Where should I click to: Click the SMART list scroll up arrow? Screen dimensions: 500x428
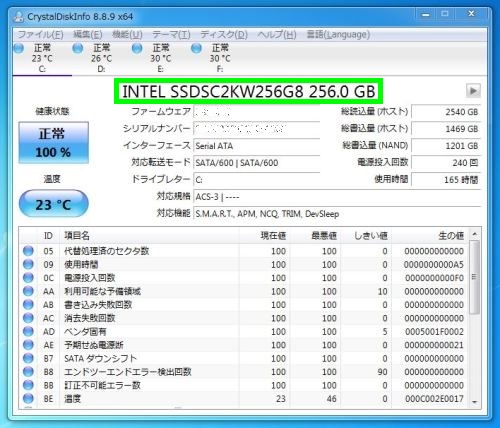click(474, 235)
